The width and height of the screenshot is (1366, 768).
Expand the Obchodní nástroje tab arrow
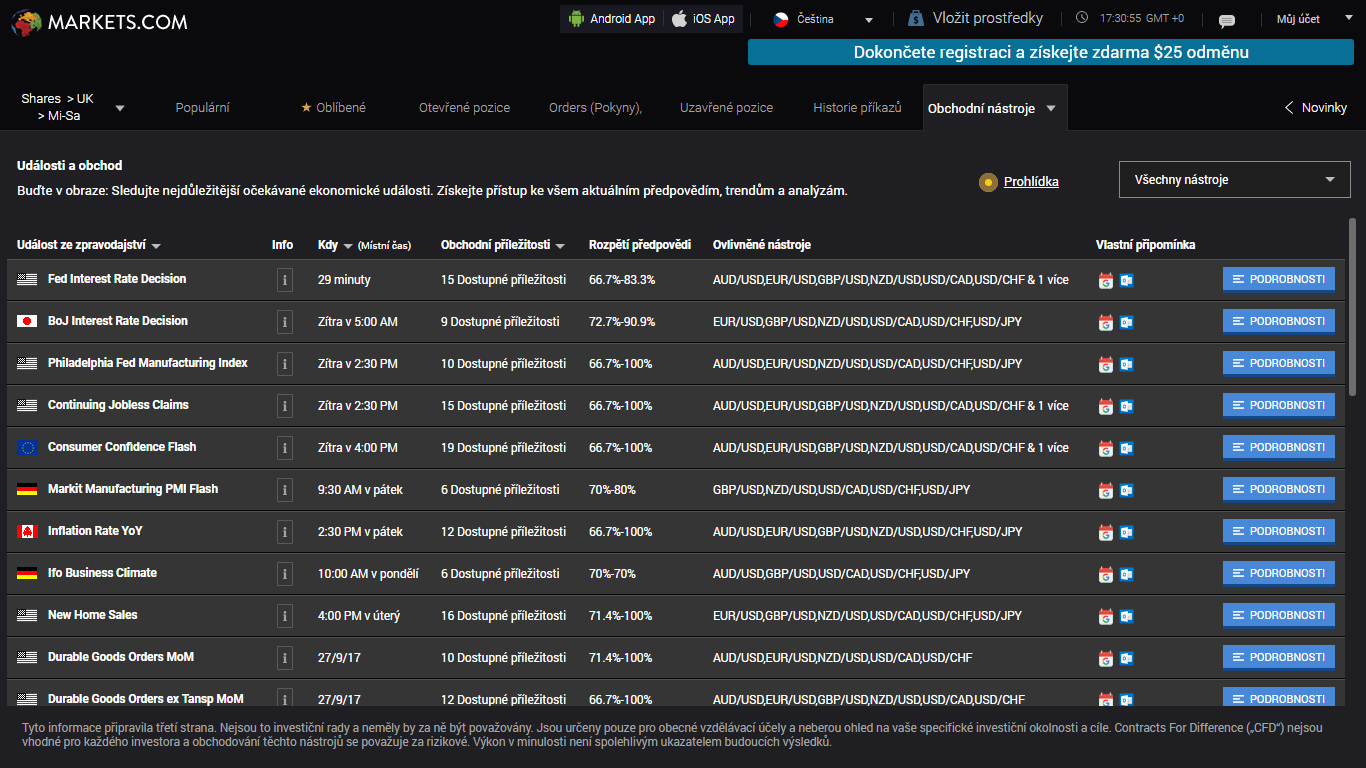click(1051, 108)
